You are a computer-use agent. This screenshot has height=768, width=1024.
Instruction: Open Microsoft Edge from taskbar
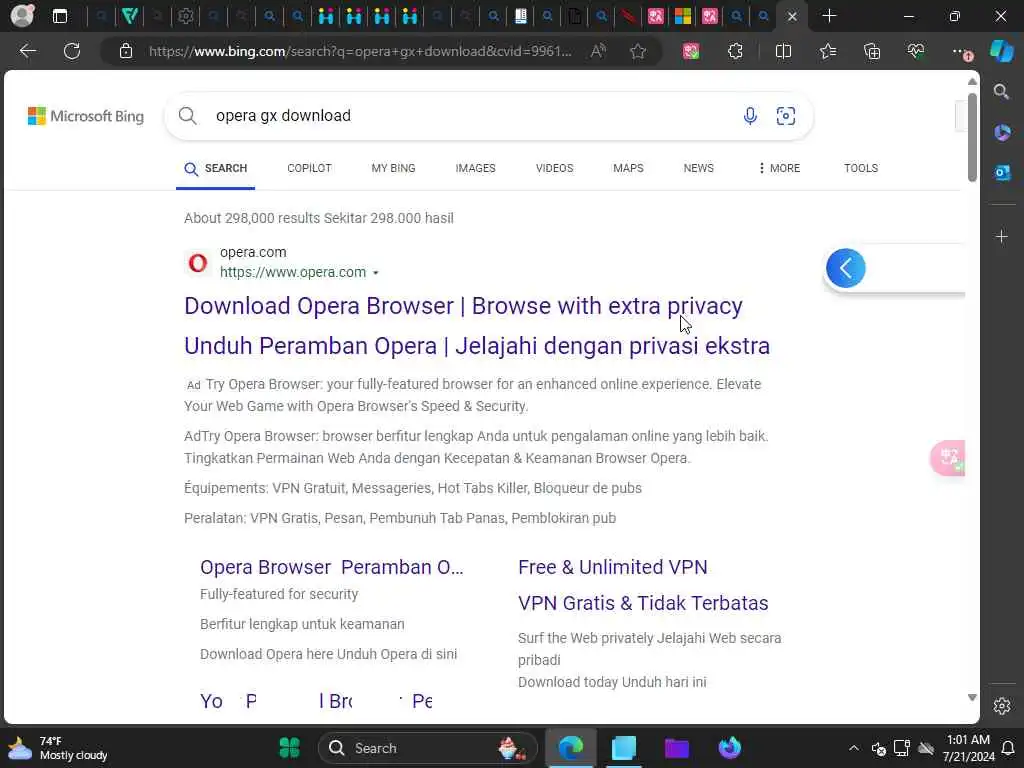[571, 748]
